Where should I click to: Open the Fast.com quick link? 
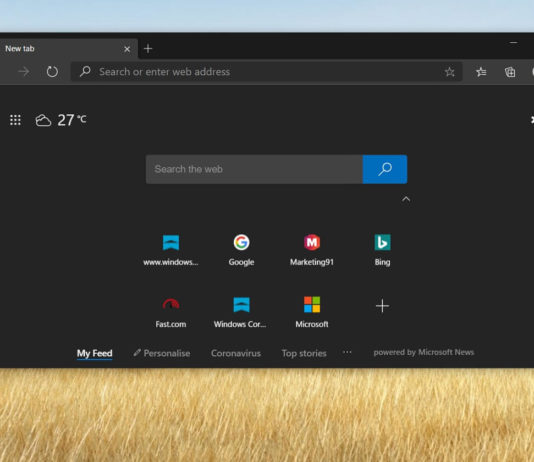pos(171,312)
